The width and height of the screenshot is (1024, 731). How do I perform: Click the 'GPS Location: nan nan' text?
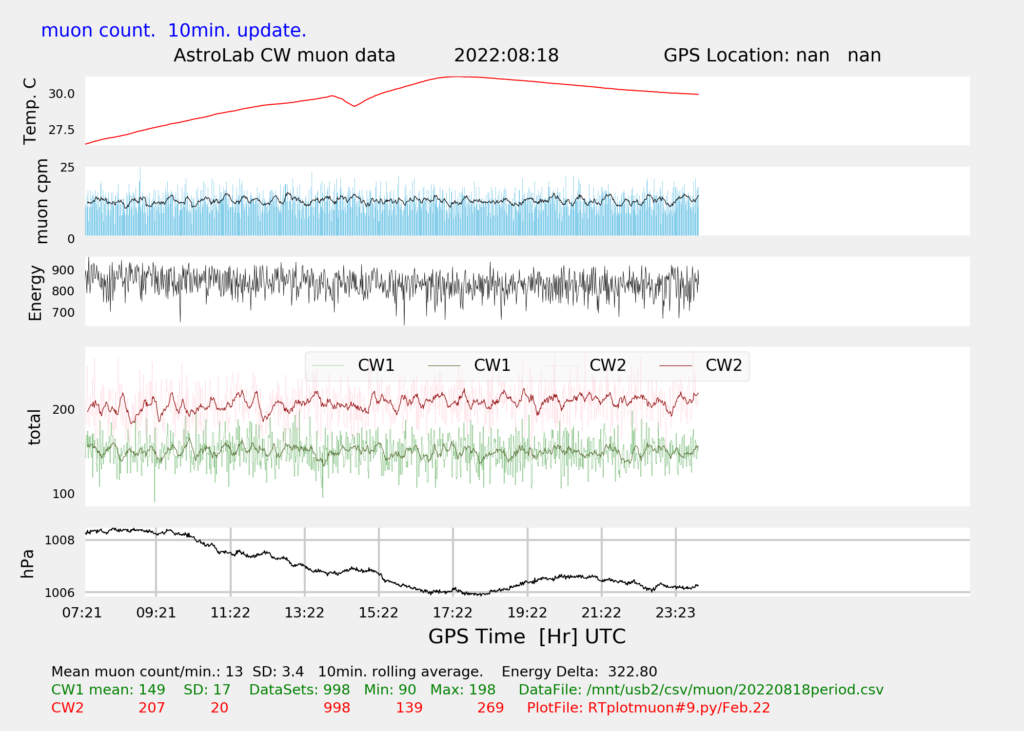point(772,56)
